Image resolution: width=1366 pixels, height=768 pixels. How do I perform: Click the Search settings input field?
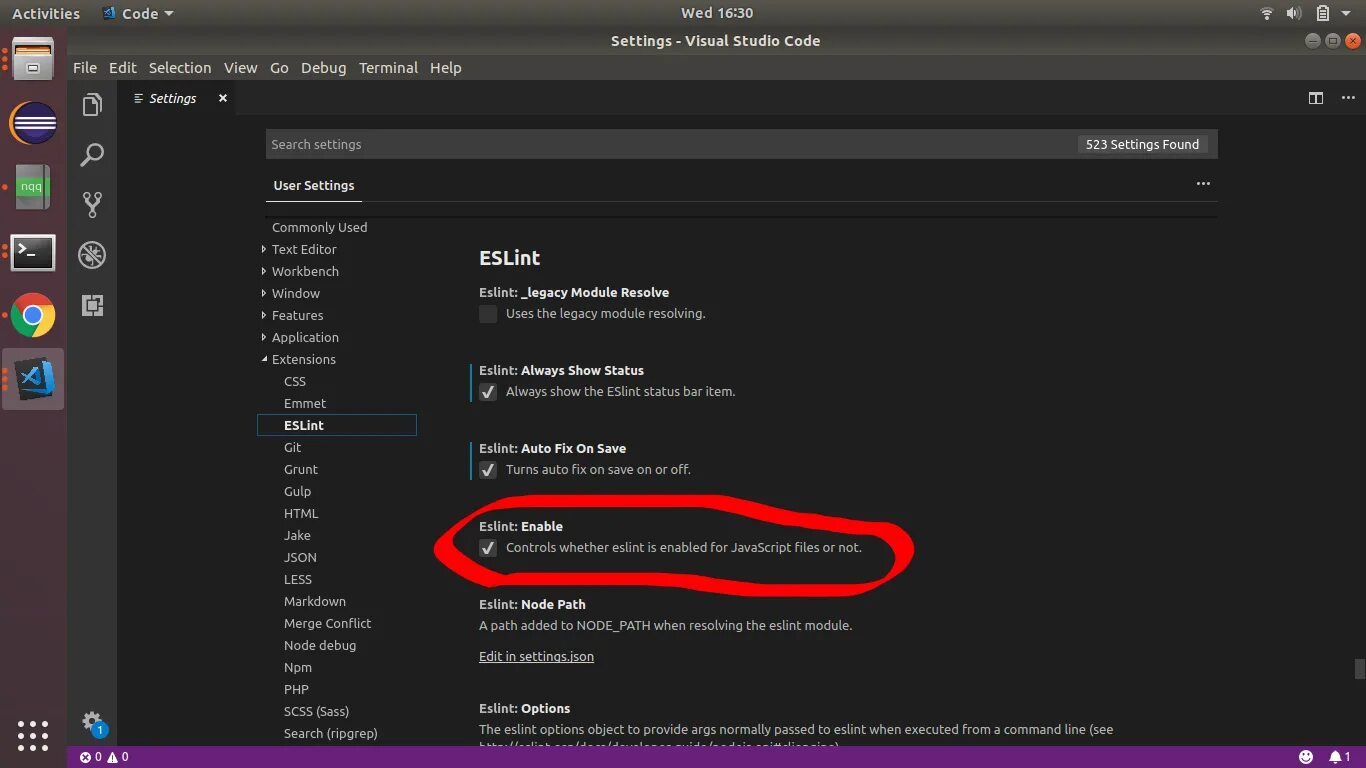tap(670, 144)
